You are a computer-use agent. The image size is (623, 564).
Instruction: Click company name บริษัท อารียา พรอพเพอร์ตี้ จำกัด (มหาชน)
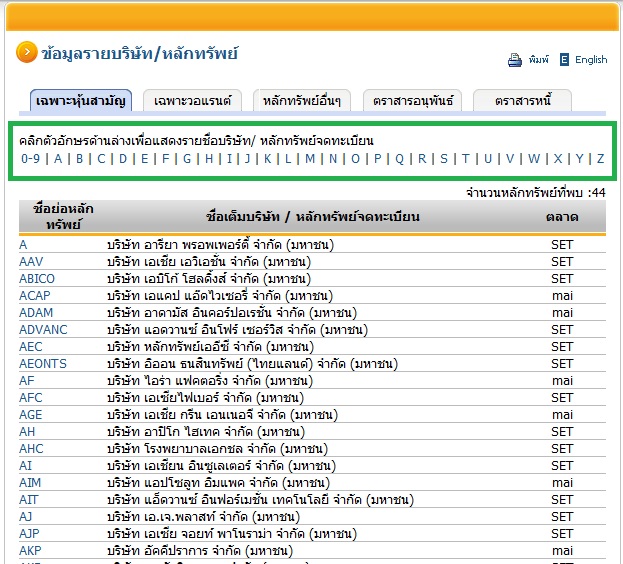(x=221, y=245)
